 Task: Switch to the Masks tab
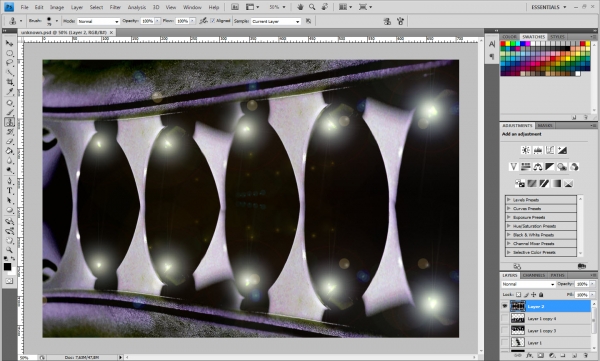545,126
